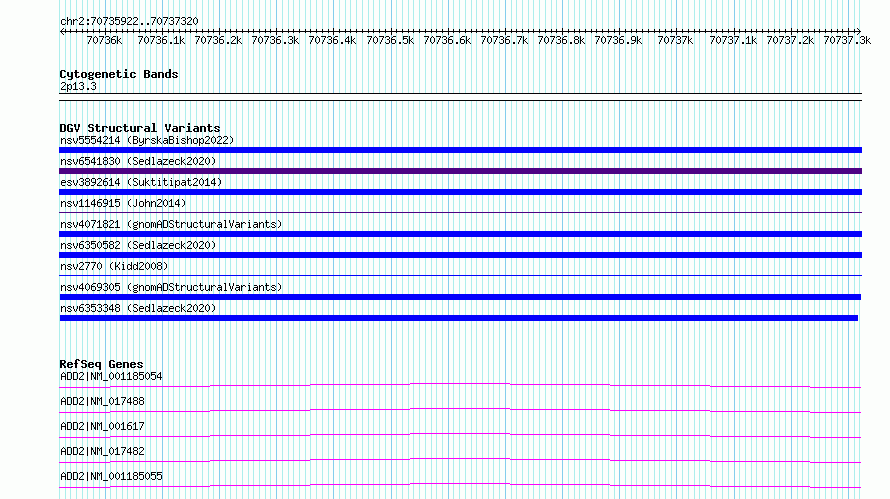Open variant nsv2770 (Kidd2008) label
This screenshot has height=499, width=890.
coord(114,266)
